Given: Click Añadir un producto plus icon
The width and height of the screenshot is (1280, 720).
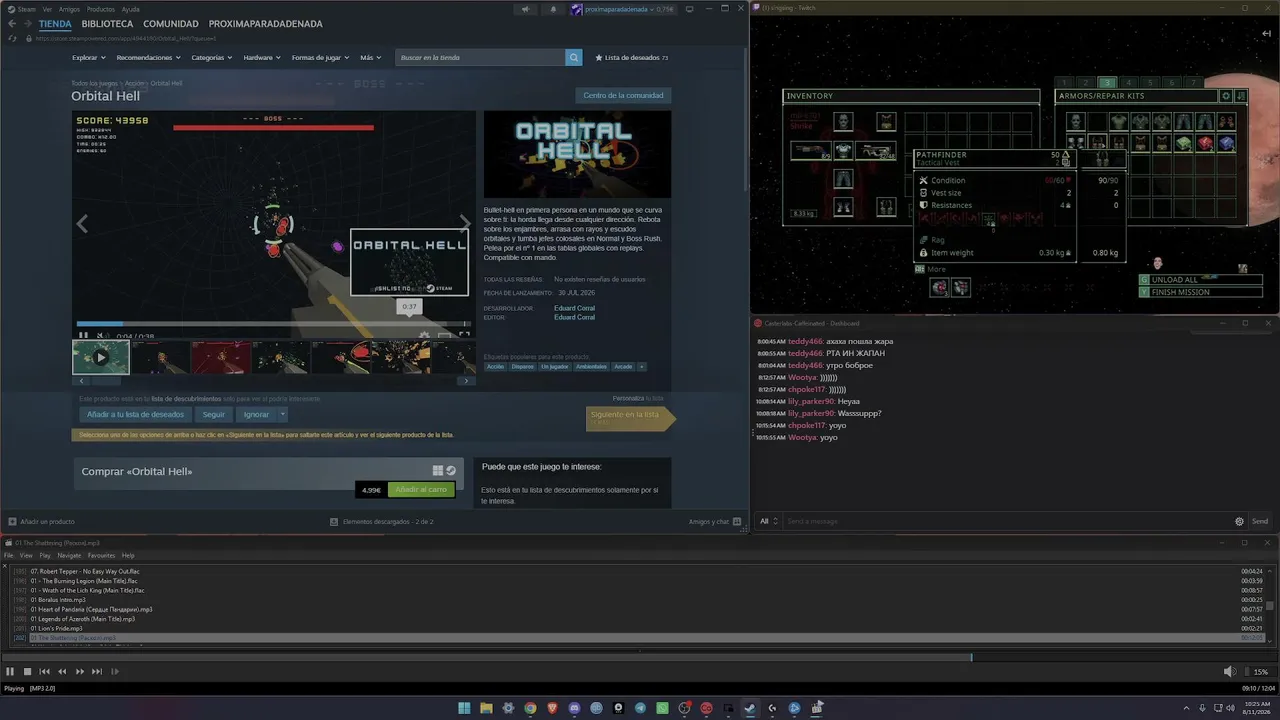Looking at the screenshot, I should (12, 521).
